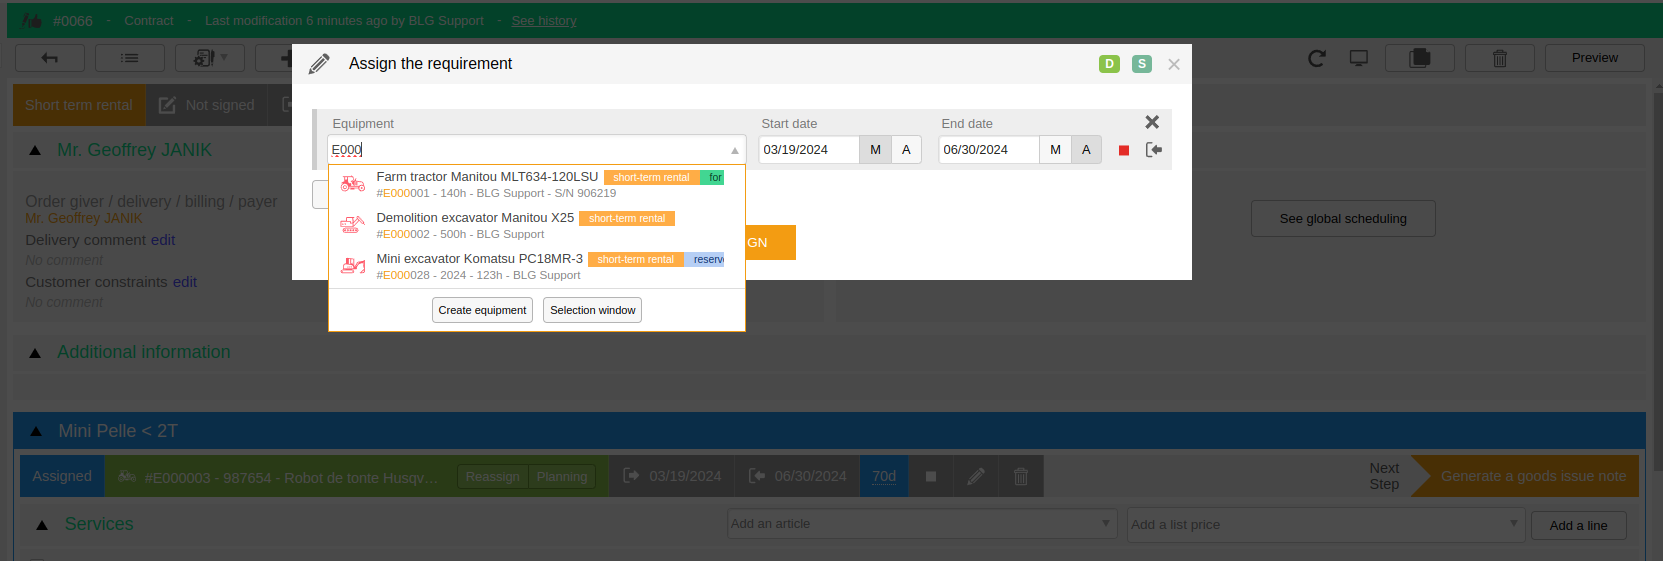Select Mini excavator Komatsu PC18MR-3 option
1663x561 pixels.
[537, 266]
